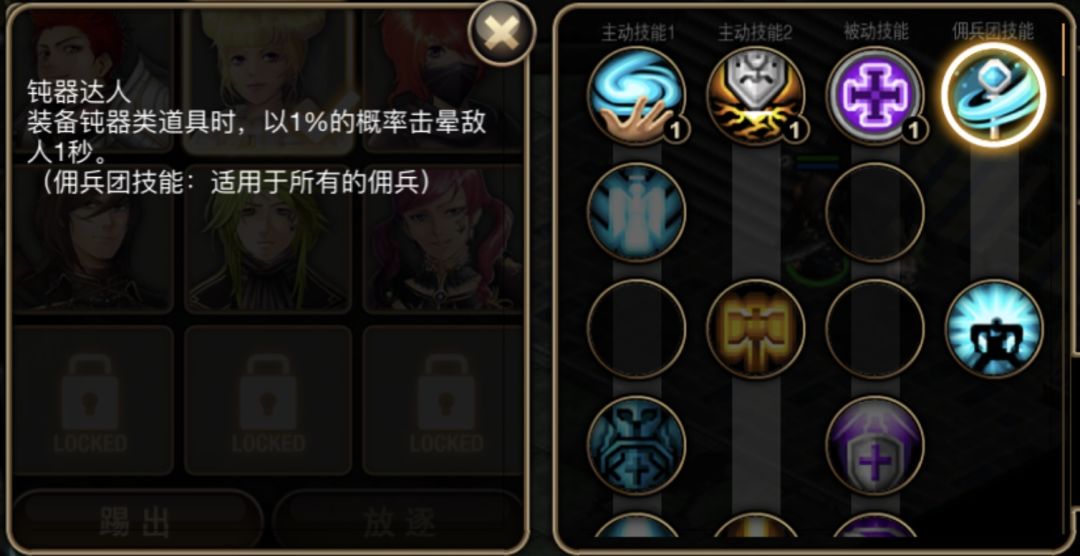Click the empty 主动技能1 slot in third row

(x=636, y=329)
